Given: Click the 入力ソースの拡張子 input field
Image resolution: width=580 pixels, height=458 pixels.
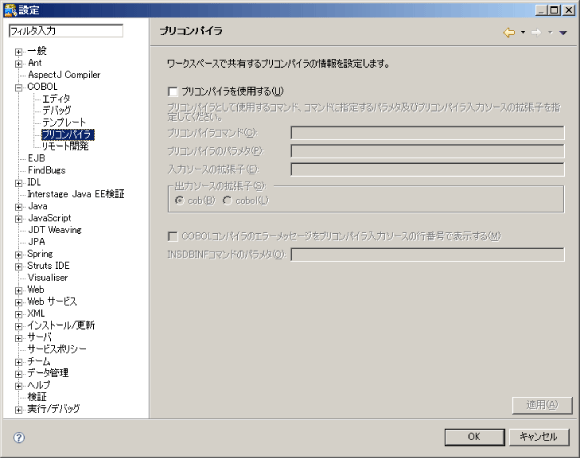Looking at the screenshot, I should click(428, 169).
